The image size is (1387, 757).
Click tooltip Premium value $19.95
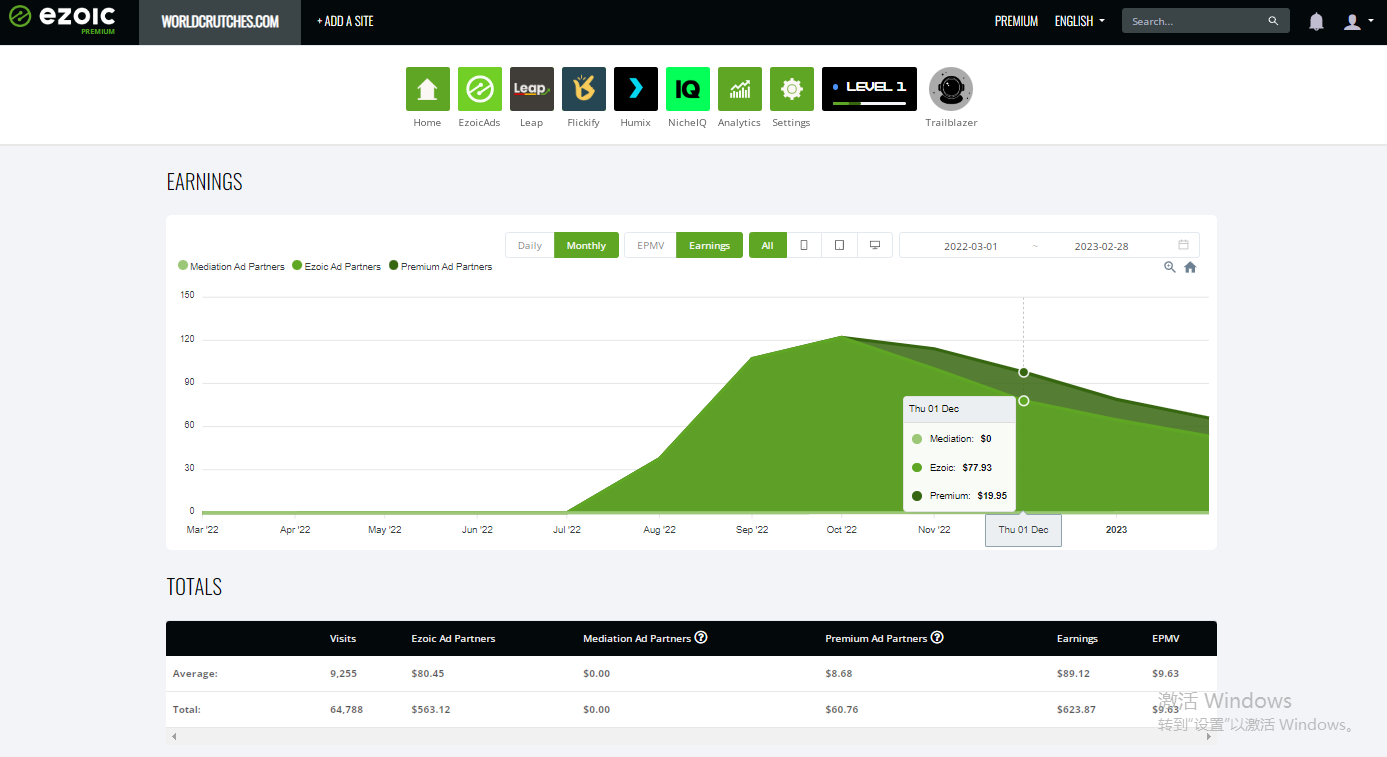[992, 495]
